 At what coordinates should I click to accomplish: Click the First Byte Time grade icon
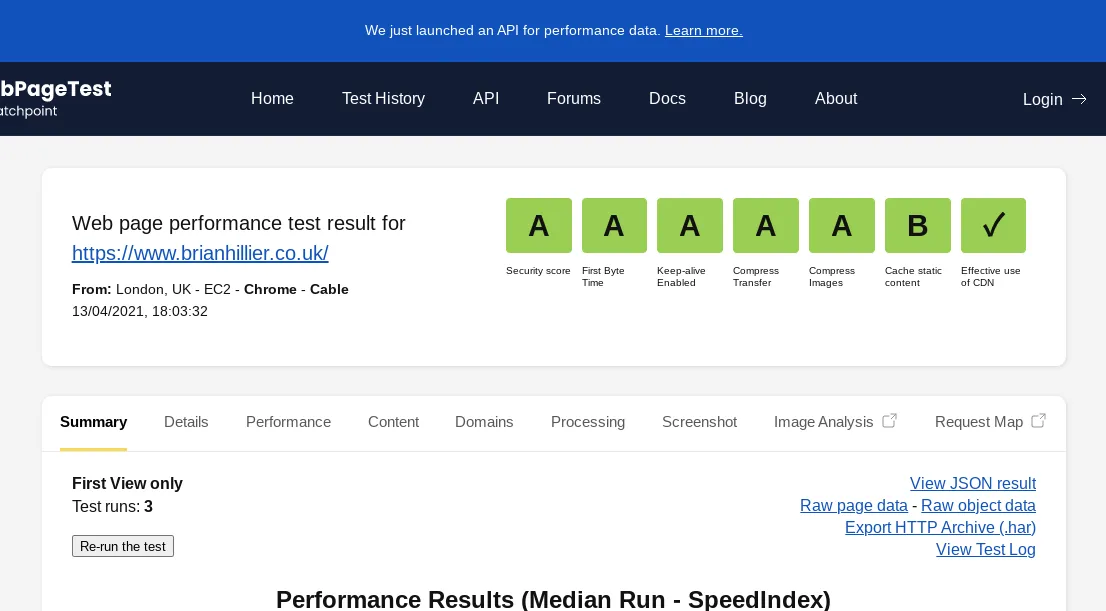(x=614, y=225)
